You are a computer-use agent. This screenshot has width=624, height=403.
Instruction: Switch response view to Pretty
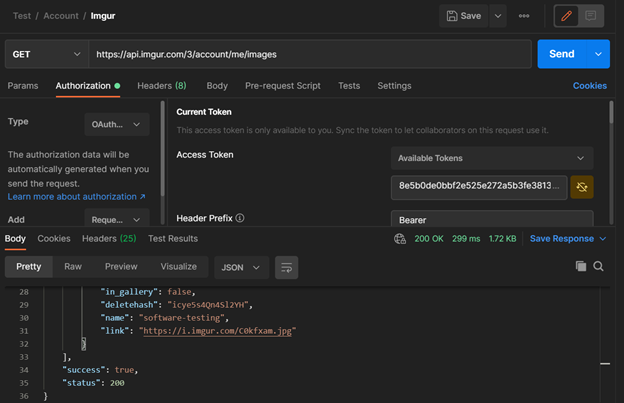click(x=29, y=267)
